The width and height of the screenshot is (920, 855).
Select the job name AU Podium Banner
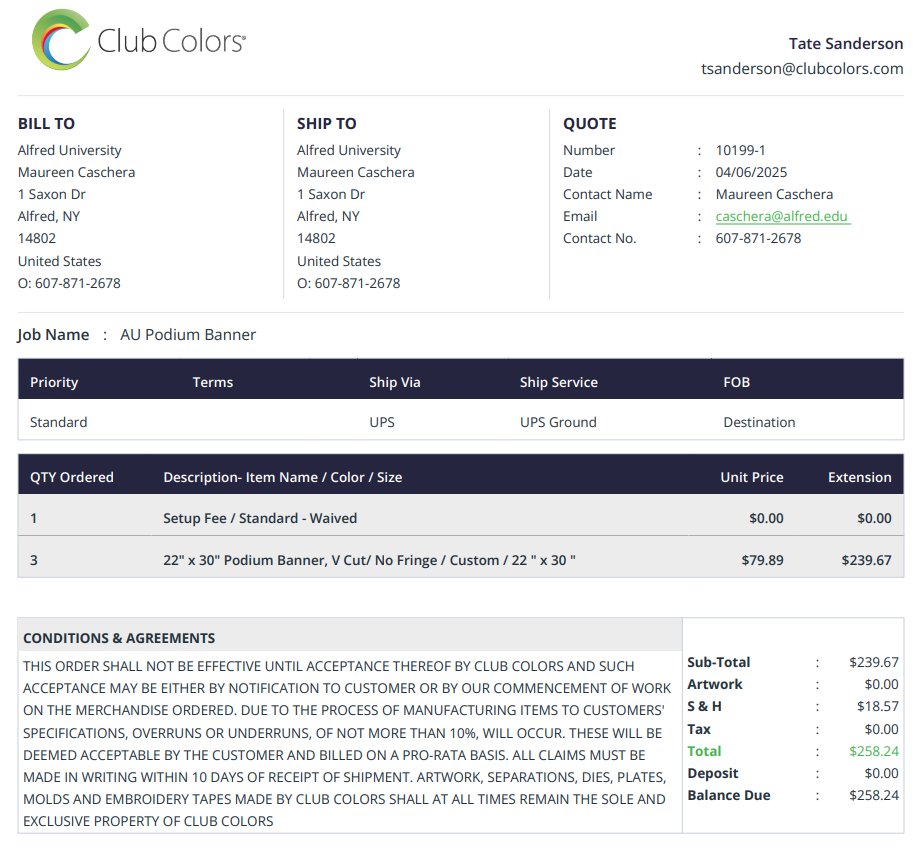188,334
